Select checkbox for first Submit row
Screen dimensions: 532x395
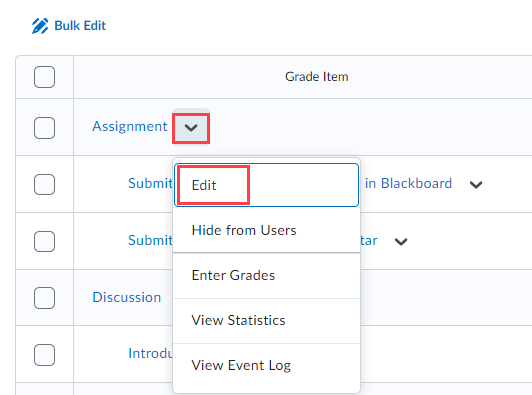pos(44,185)
